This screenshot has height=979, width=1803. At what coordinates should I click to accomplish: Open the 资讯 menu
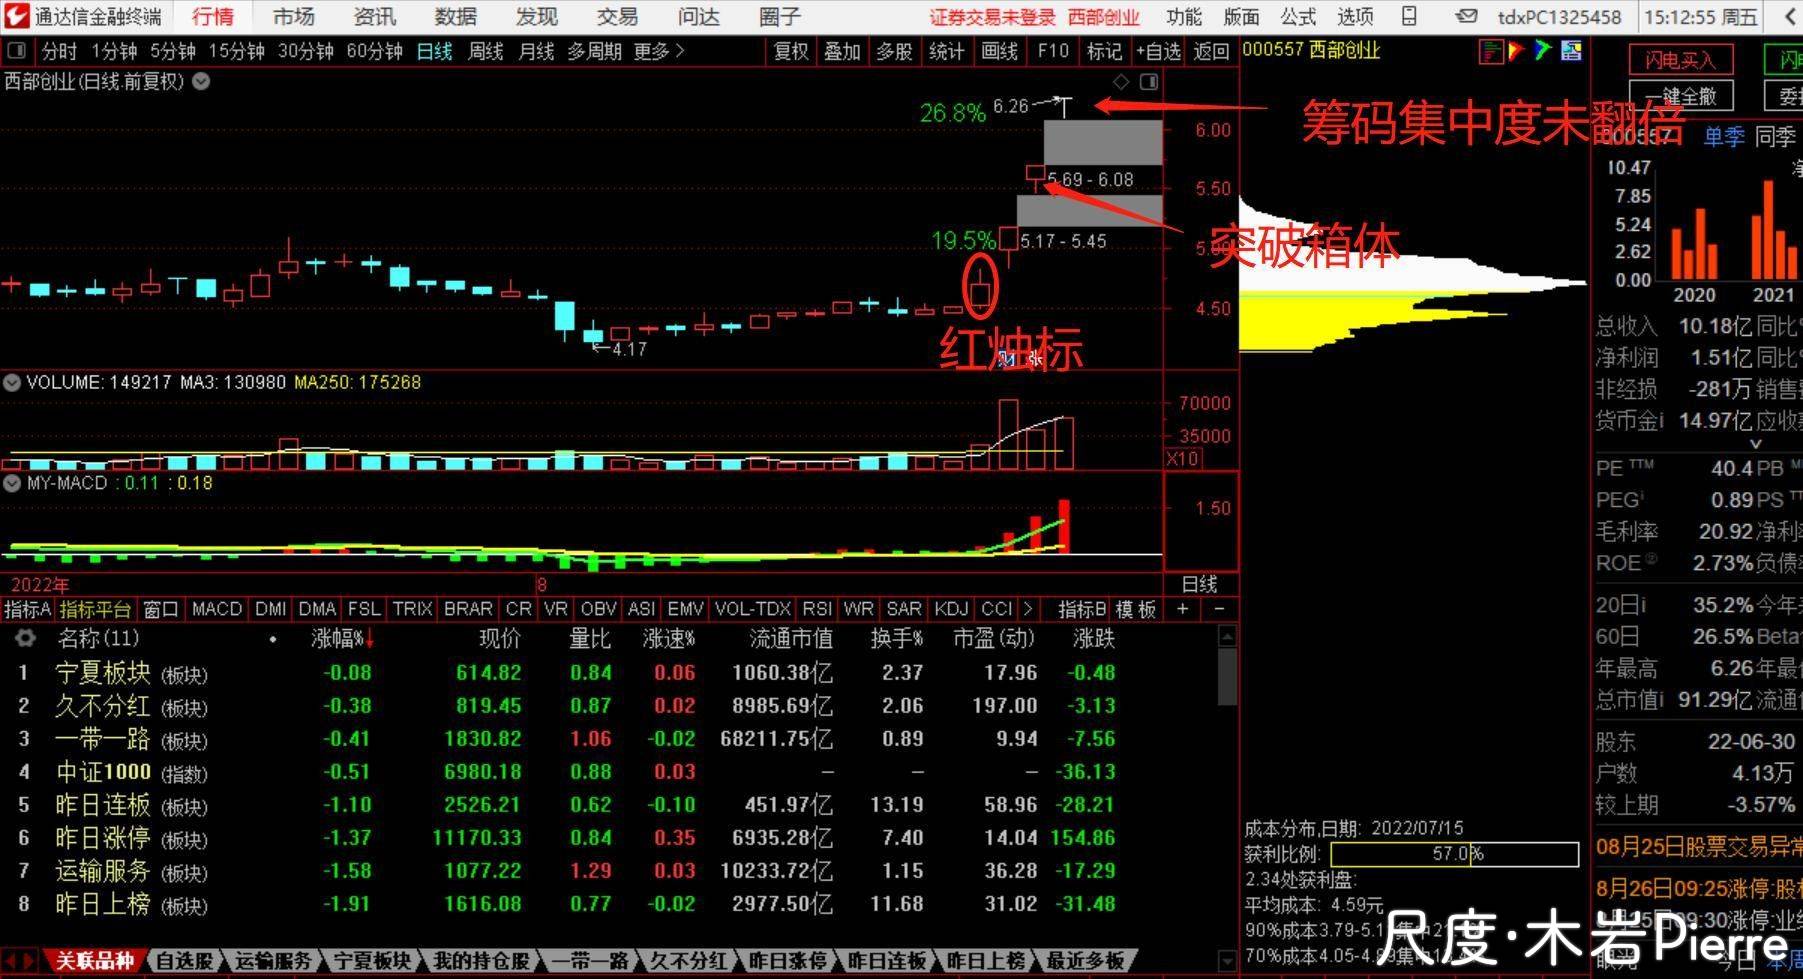tap(374, 17)
